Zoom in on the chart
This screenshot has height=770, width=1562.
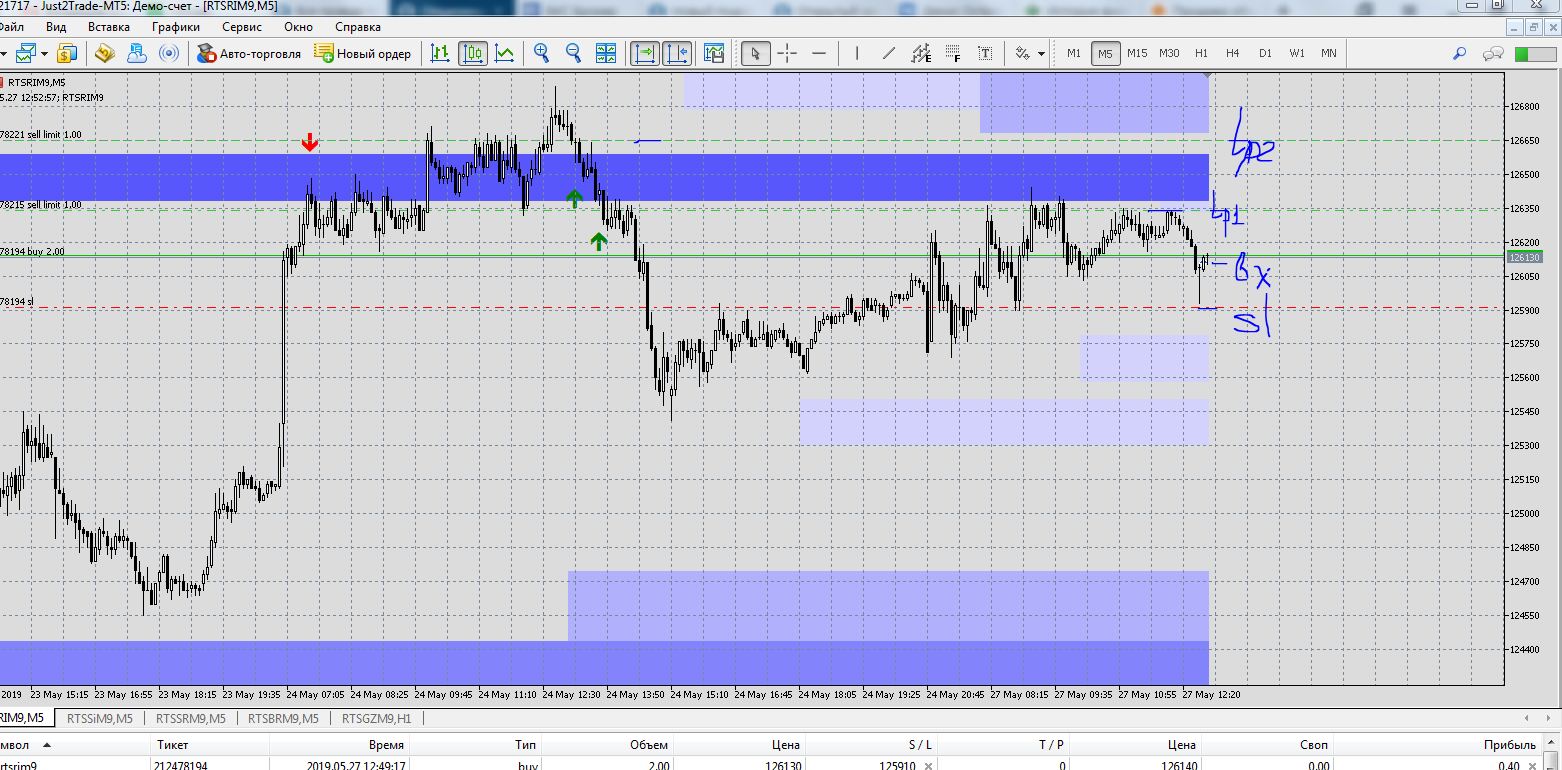[x=541, y=53]
